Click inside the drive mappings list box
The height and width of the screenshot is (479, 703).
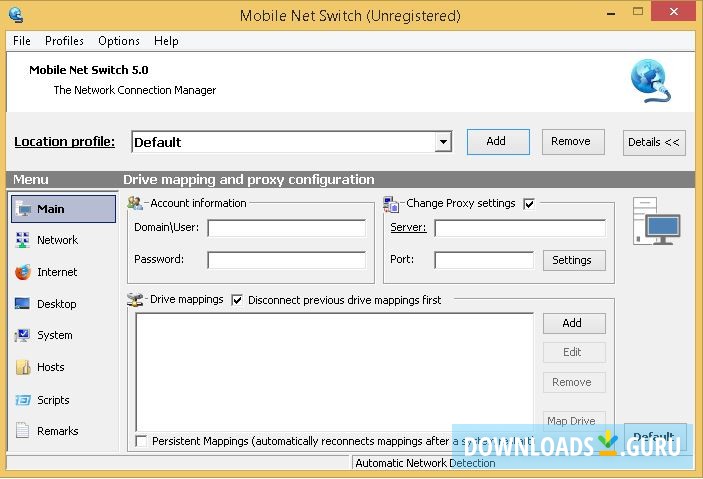[x=334, y=372]
